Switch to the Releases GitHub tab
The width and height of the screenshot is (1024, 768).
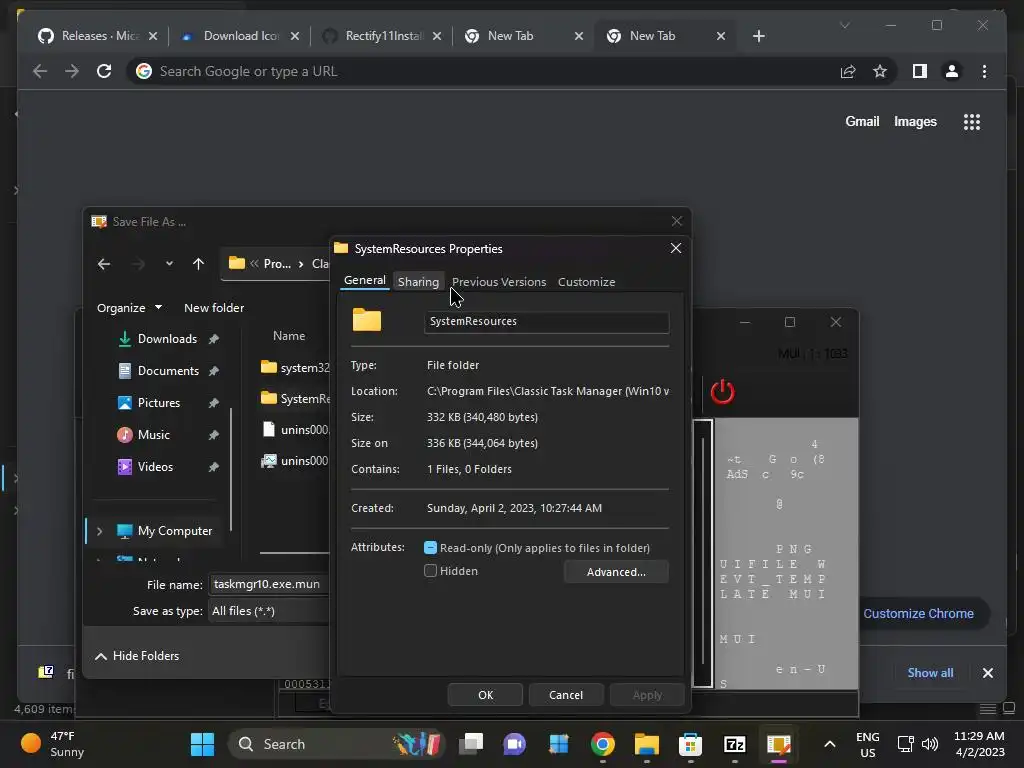pyautogui.click(x=98, y=36)
